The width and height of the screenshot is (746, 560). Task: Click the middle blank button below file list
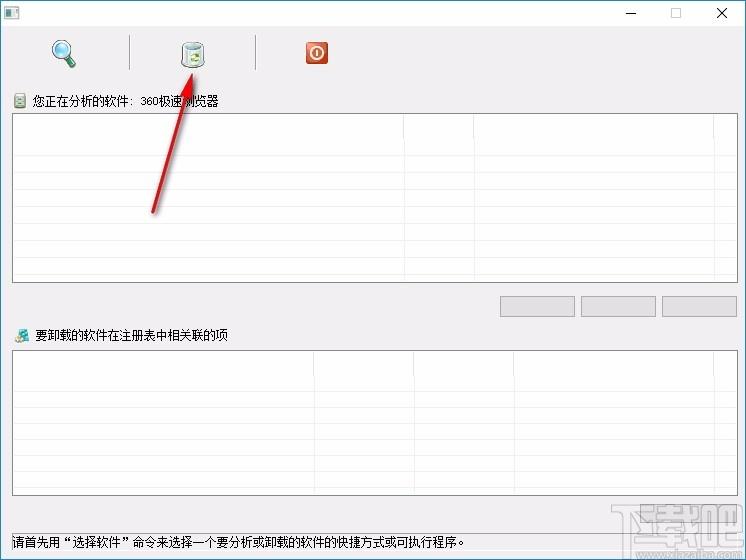(618, 306)
